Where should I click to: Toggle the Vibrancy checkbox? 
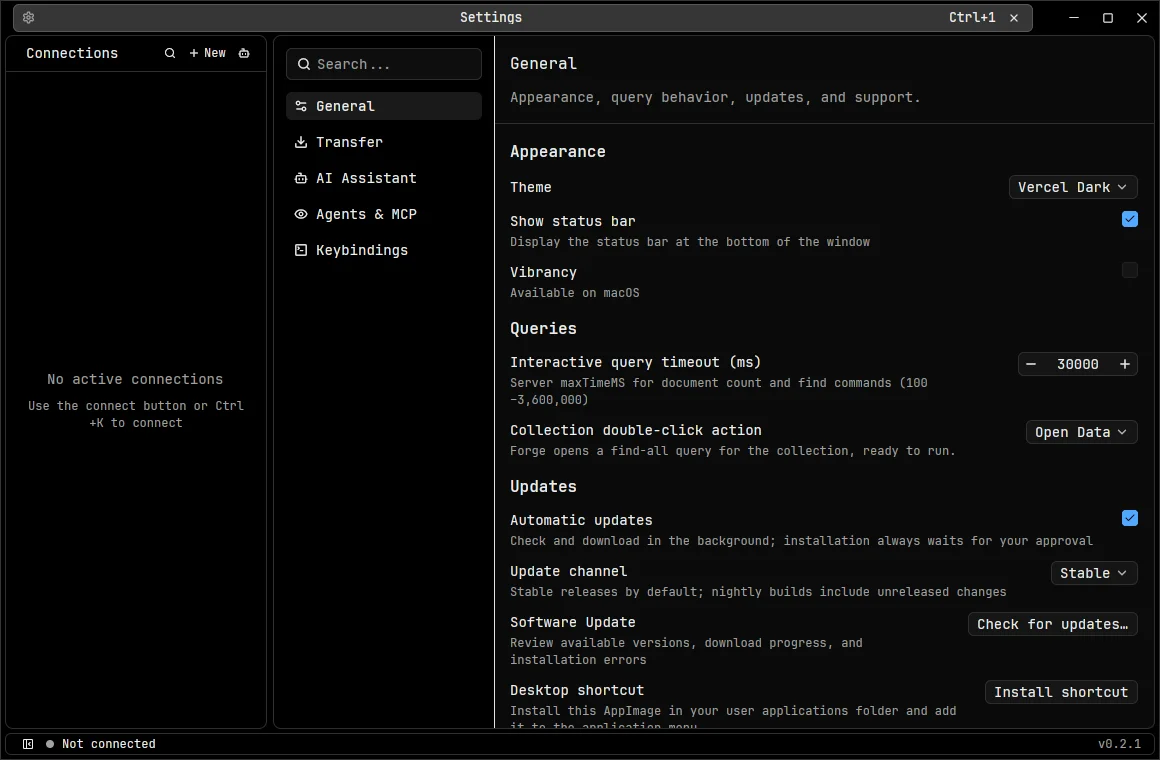click(1130, 270)
